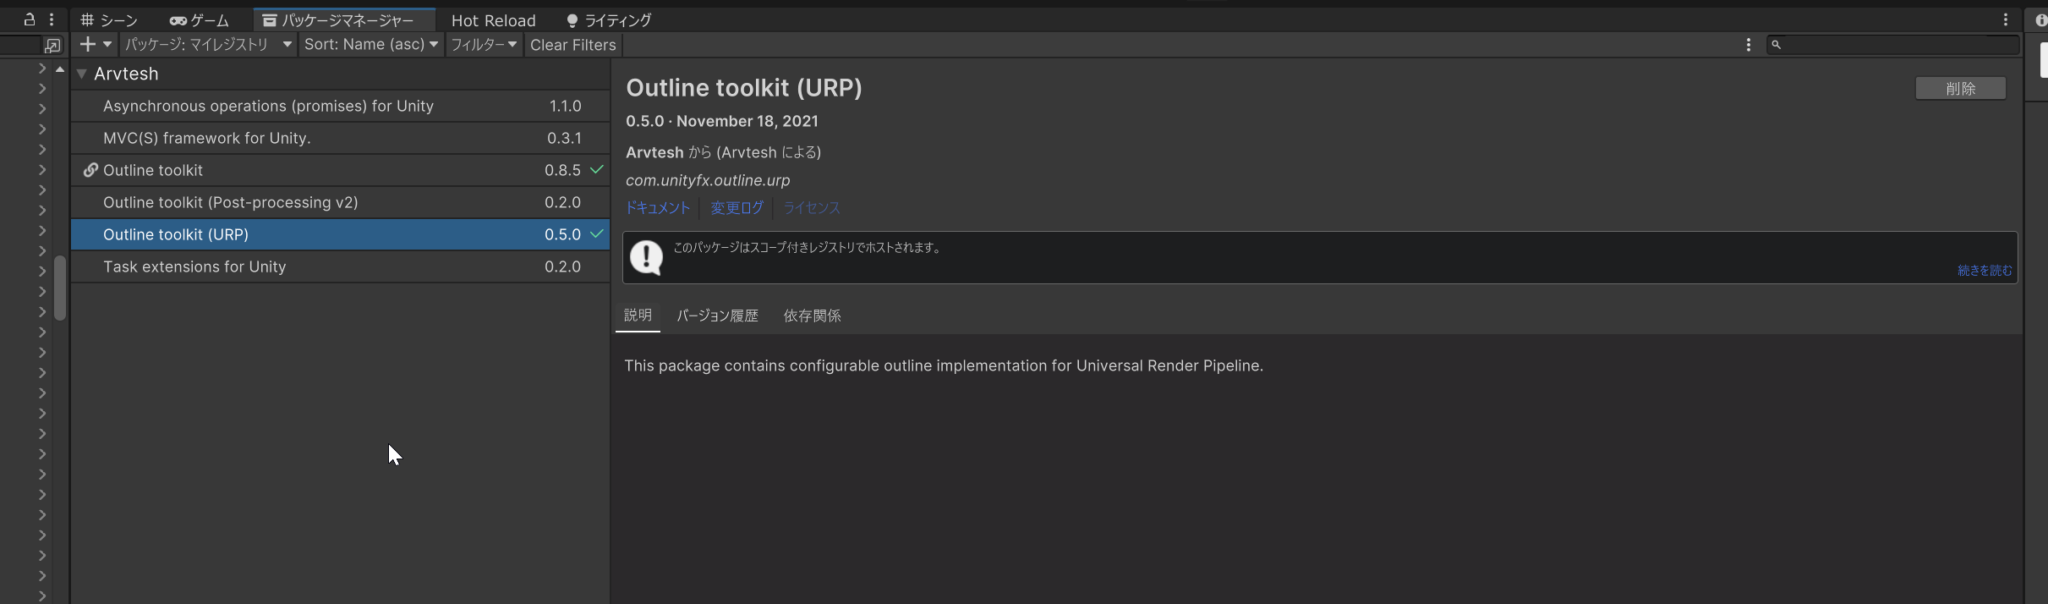Open the パッケージ: マイレジストリ dropdown
The image size is (2048, 604).
click(207, 44)
